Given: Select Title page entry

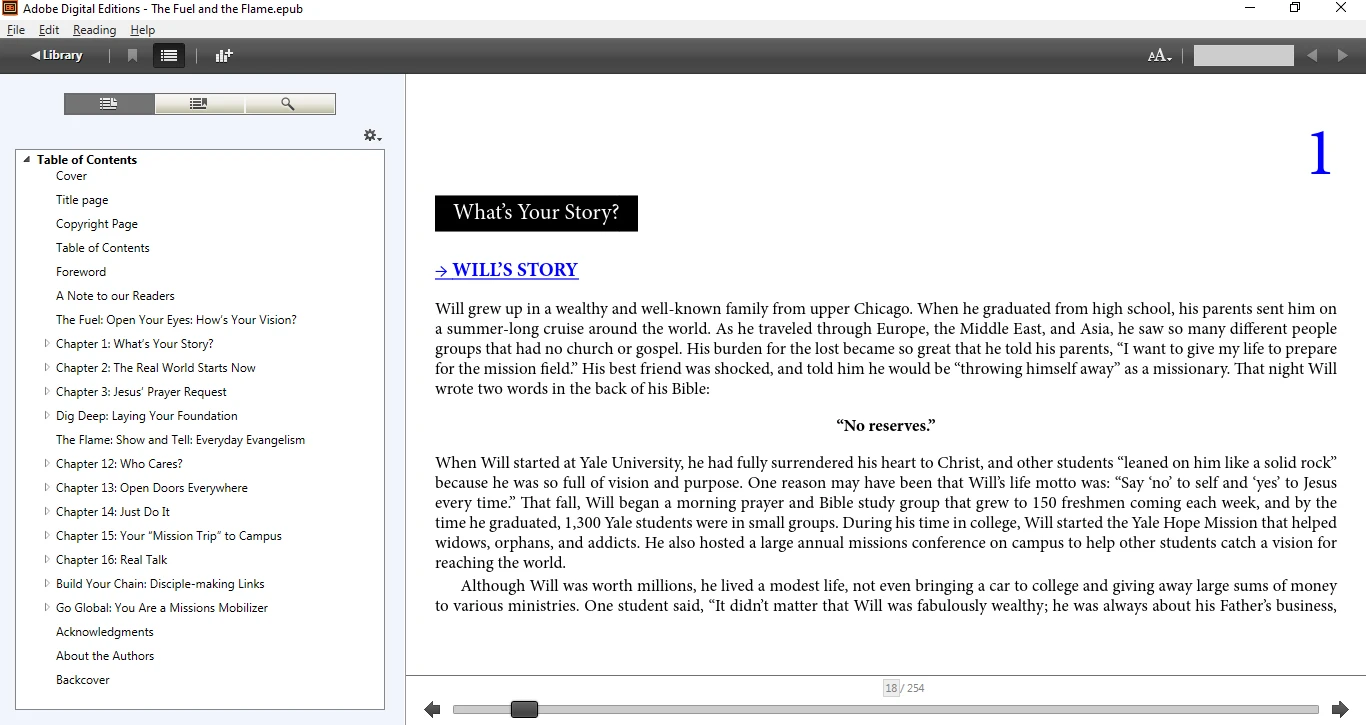Looking at the screenshot, I should pyautogui.click(x=82, y=200).
